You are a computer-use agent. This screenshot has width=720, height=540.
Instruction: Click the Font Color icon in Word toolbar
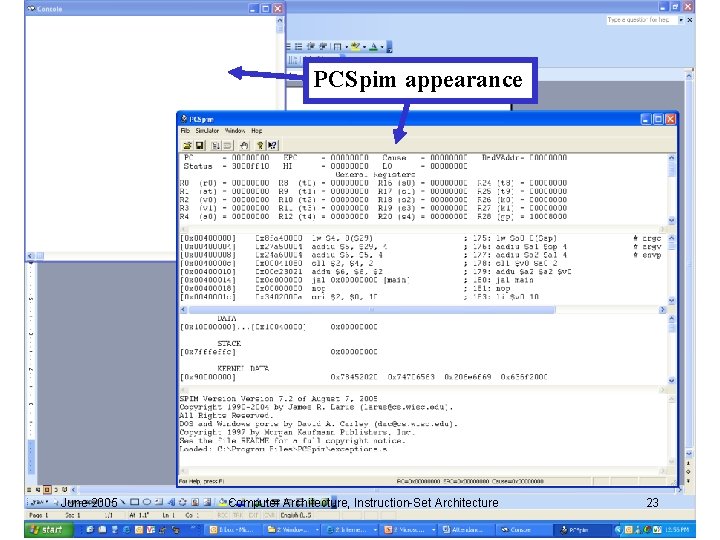[373, 46]
